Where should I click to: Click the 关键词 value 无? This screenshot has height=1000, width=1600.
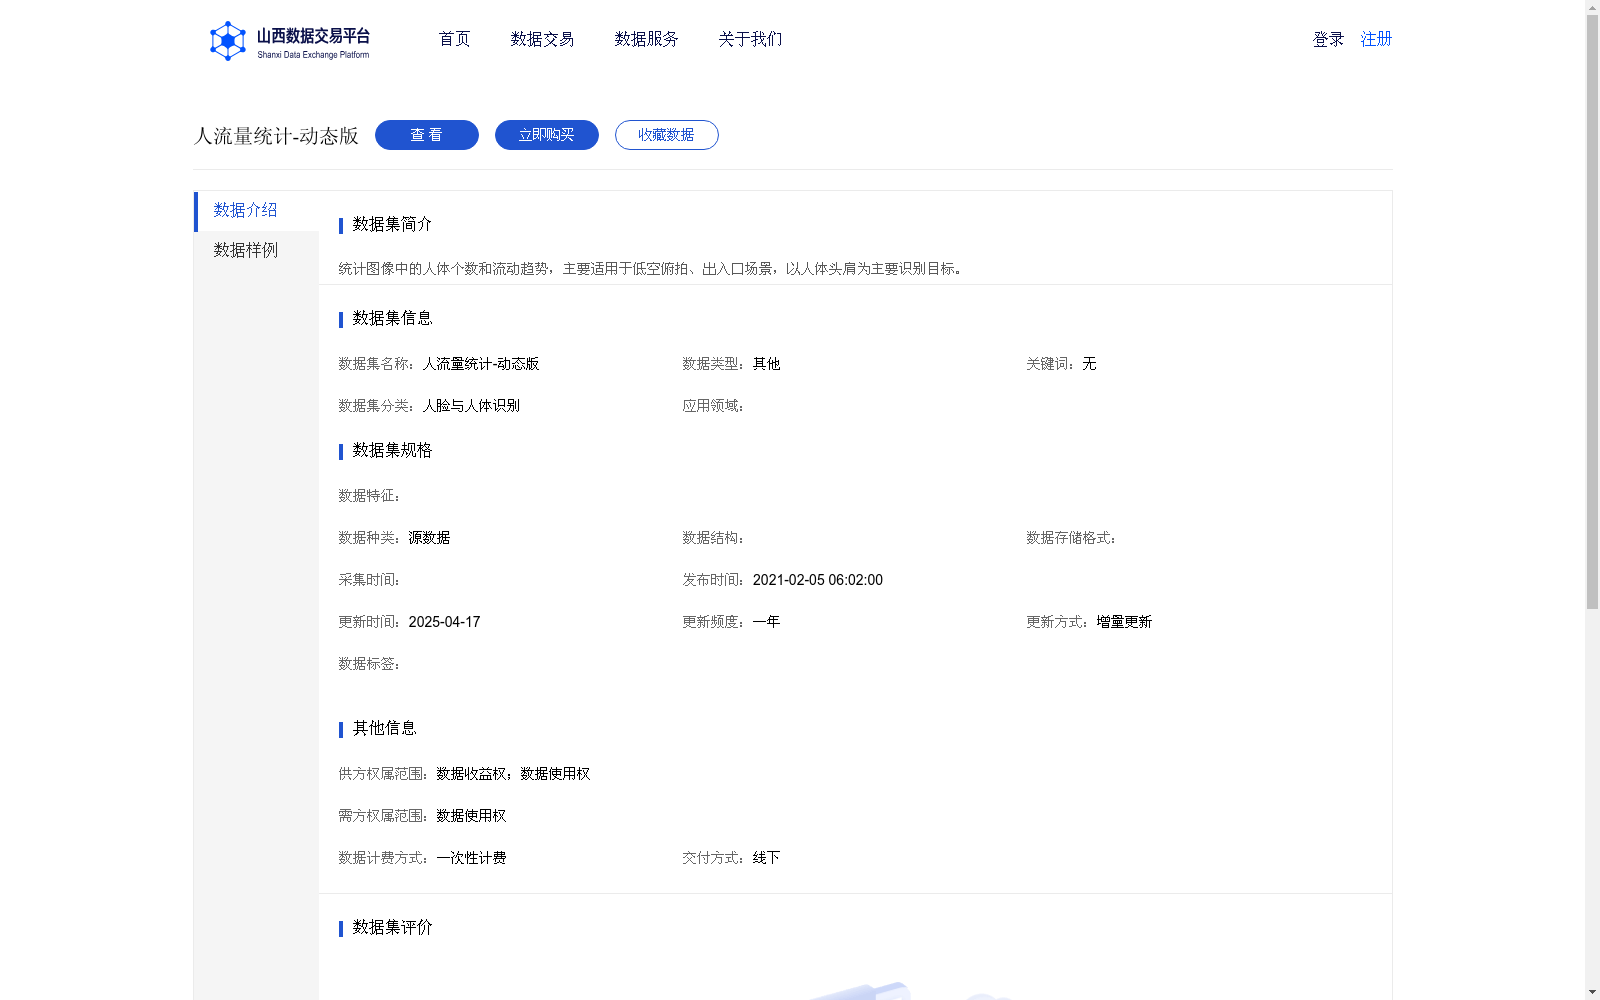[1089, 364]
